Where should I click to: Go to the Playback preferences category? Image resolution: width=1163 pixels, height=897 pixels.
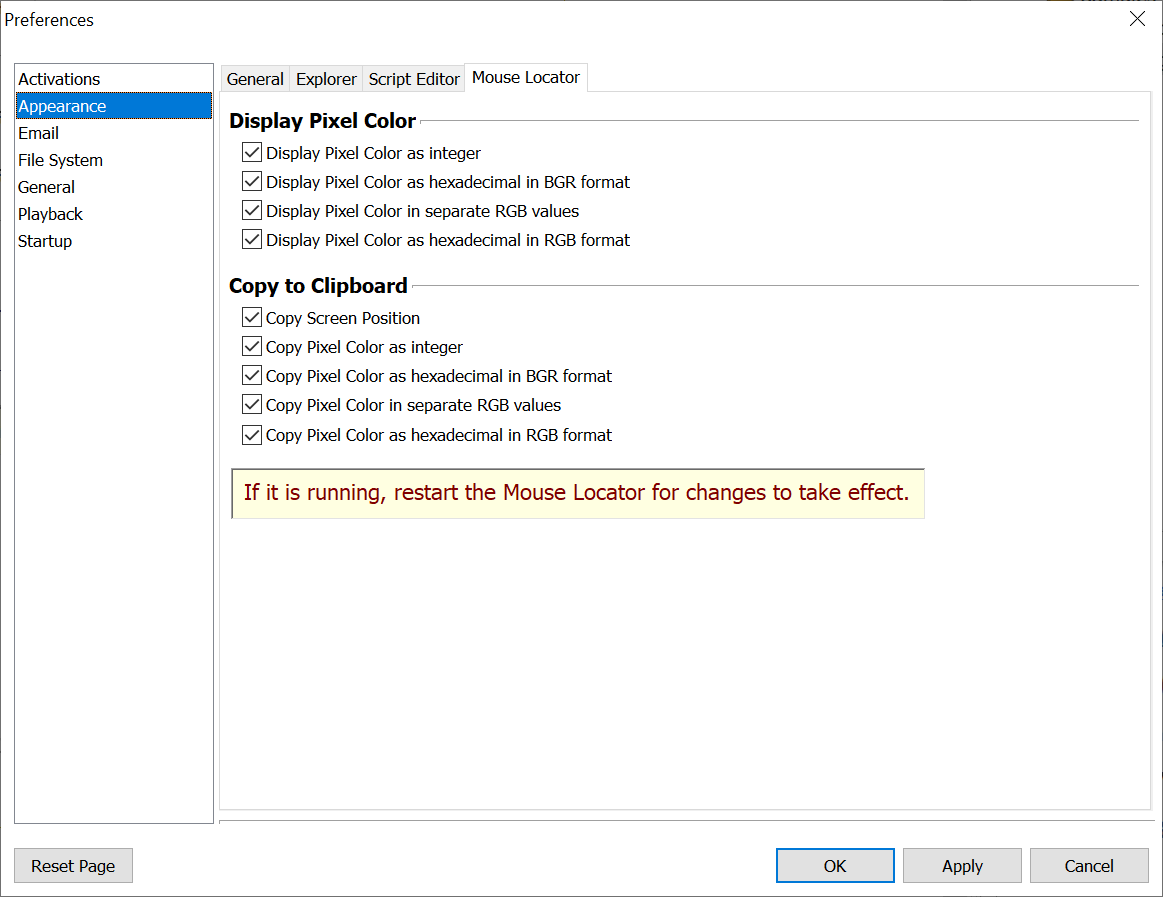50,214
